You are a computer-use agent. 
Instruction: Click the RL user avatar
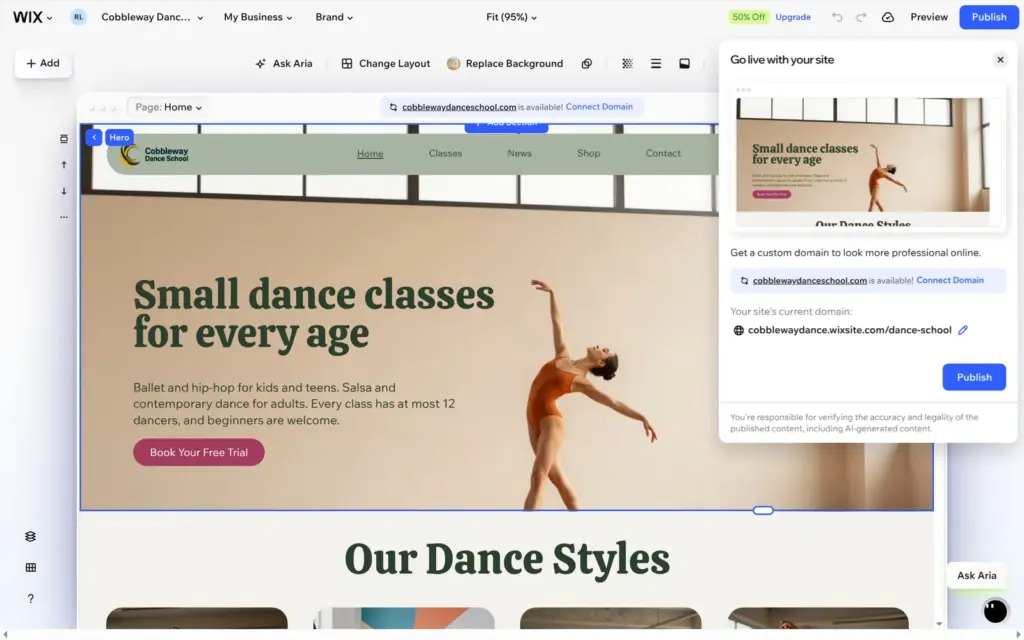[x=78, y=18]
